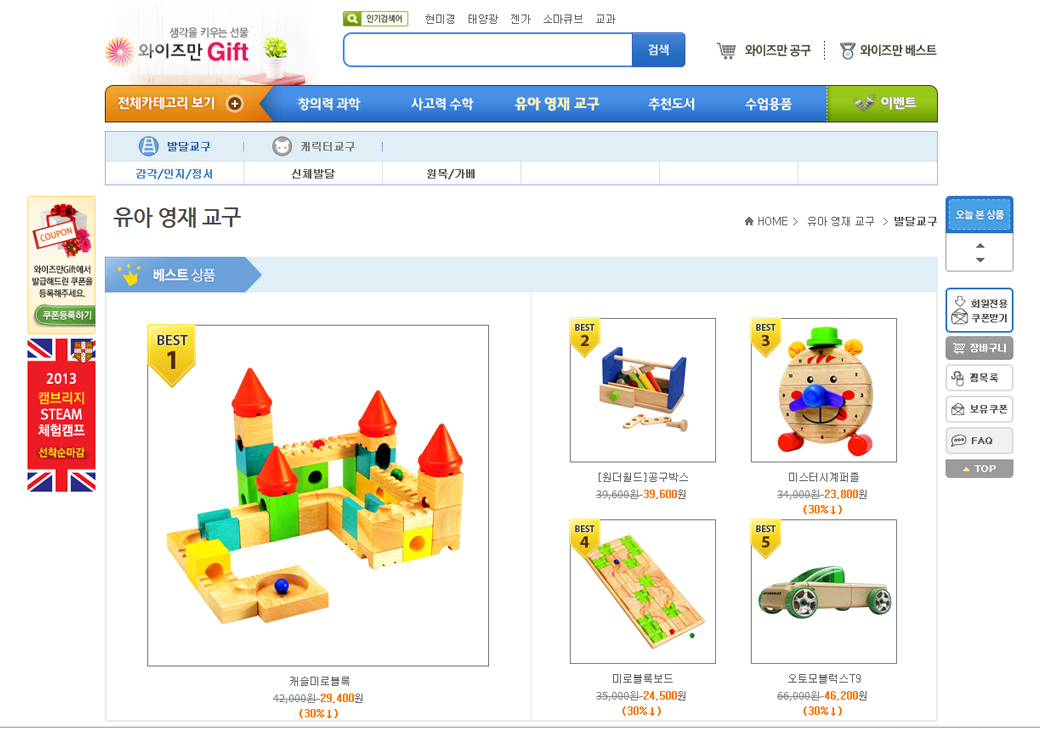Click the 장바구니 cart button in sidebar

(979, 348)
